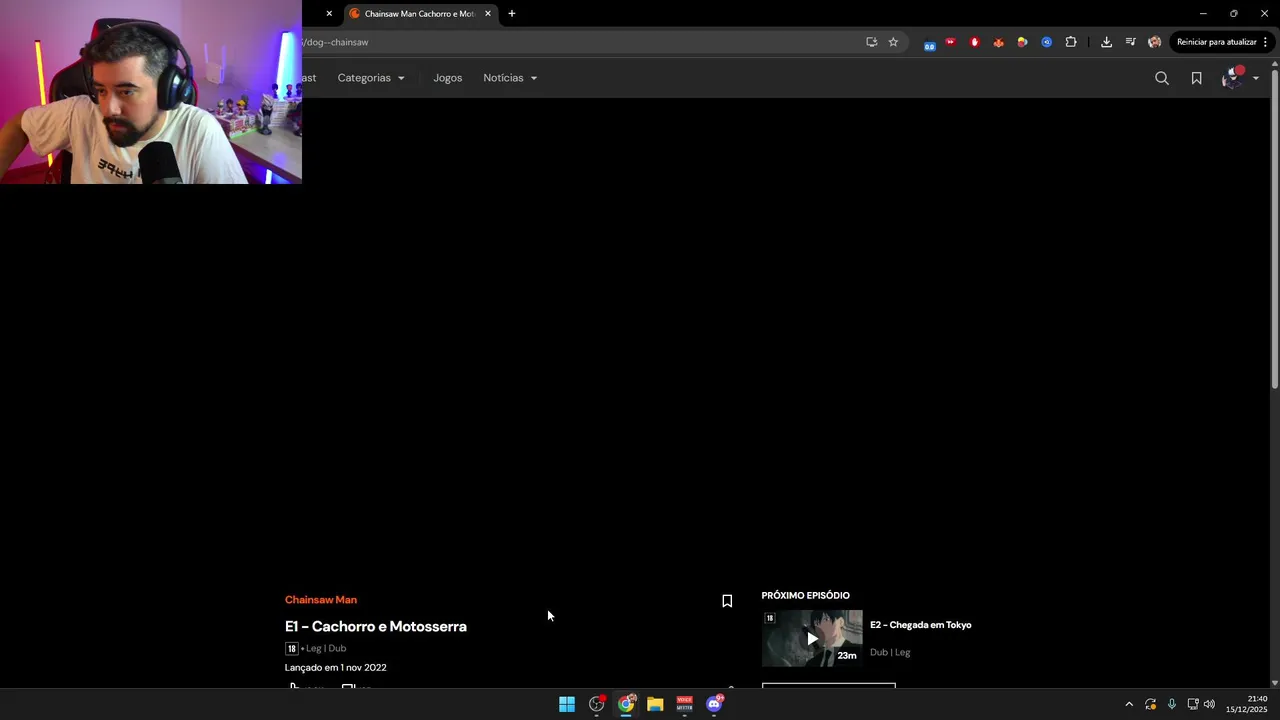Screen dimensions: 1280x720
Task: Bookmark this page with star icon
Action: pos(893,42)
